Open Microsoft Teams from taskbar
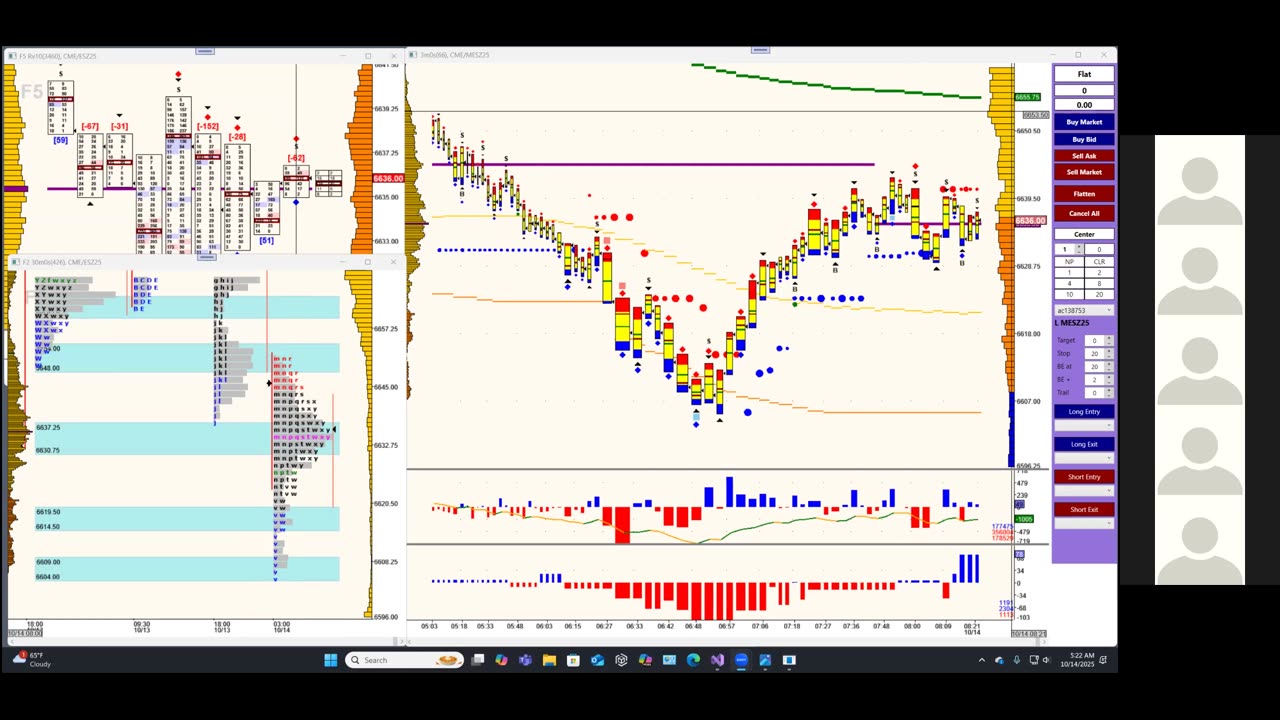The image size is (1280, 720). (x=525, y=660)
